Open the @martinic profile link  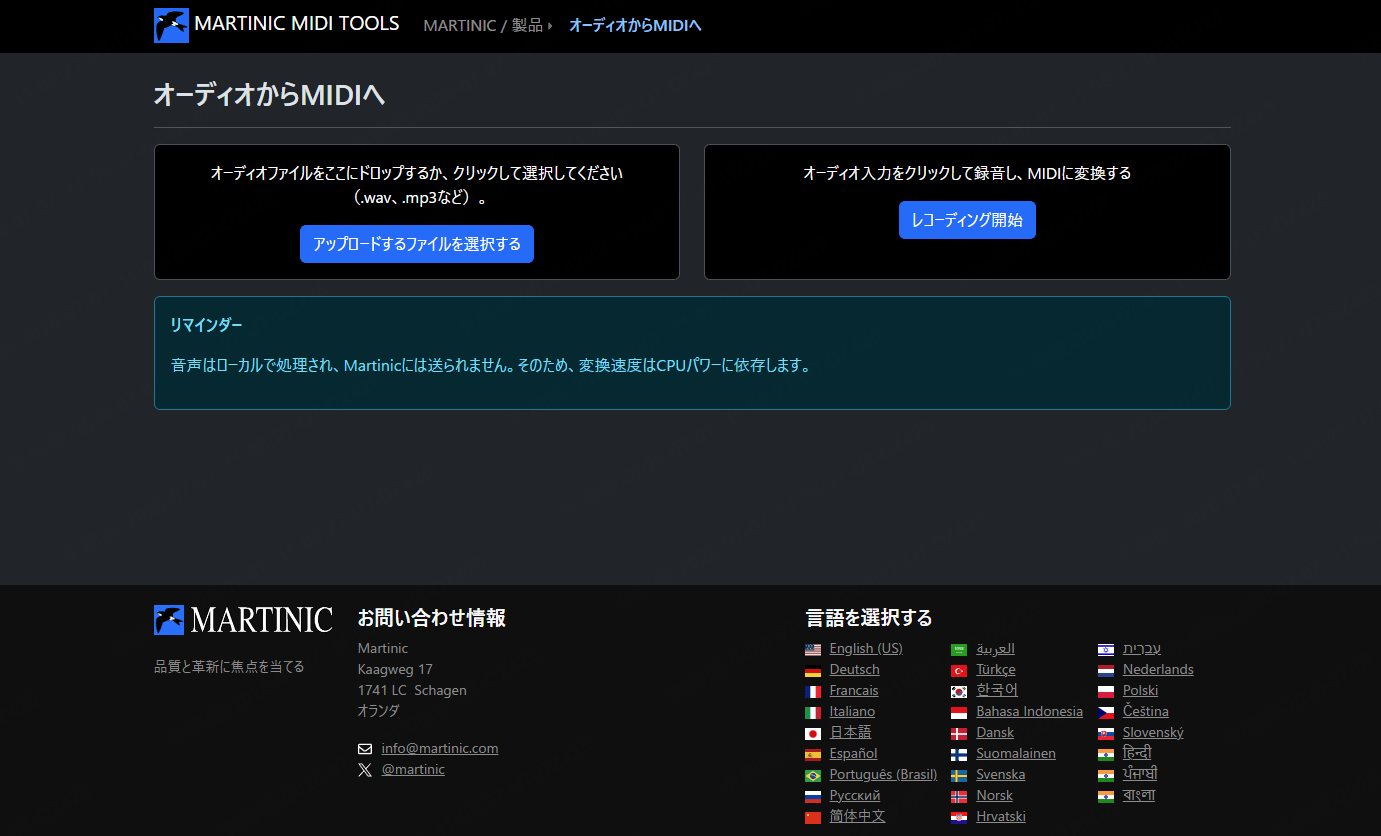[x=413, y=769]
